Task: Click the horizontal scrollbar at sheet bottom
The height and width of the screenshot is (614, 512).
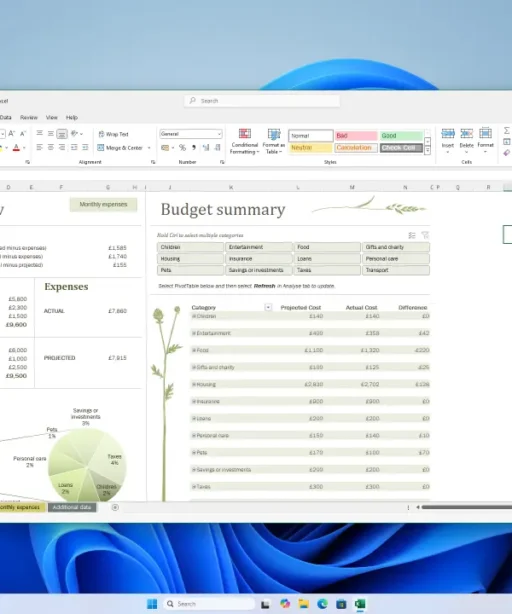Action: [x=466, y=507]
